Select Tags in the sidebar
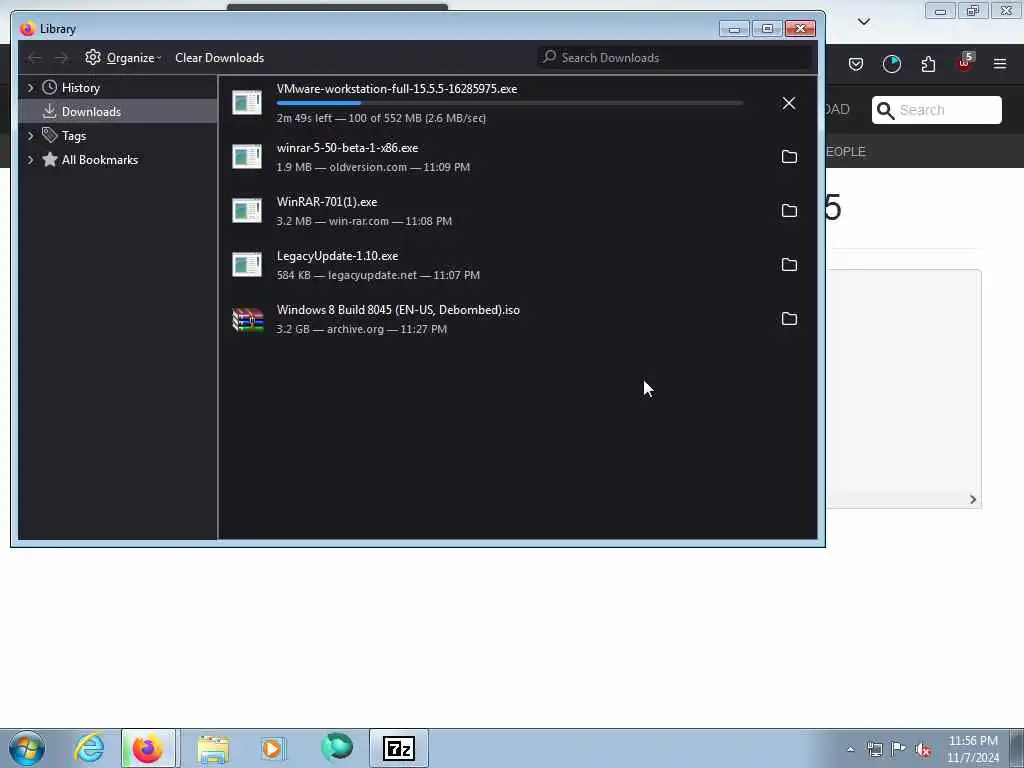The image size is (1024, 768). click(x=74, y=136)
